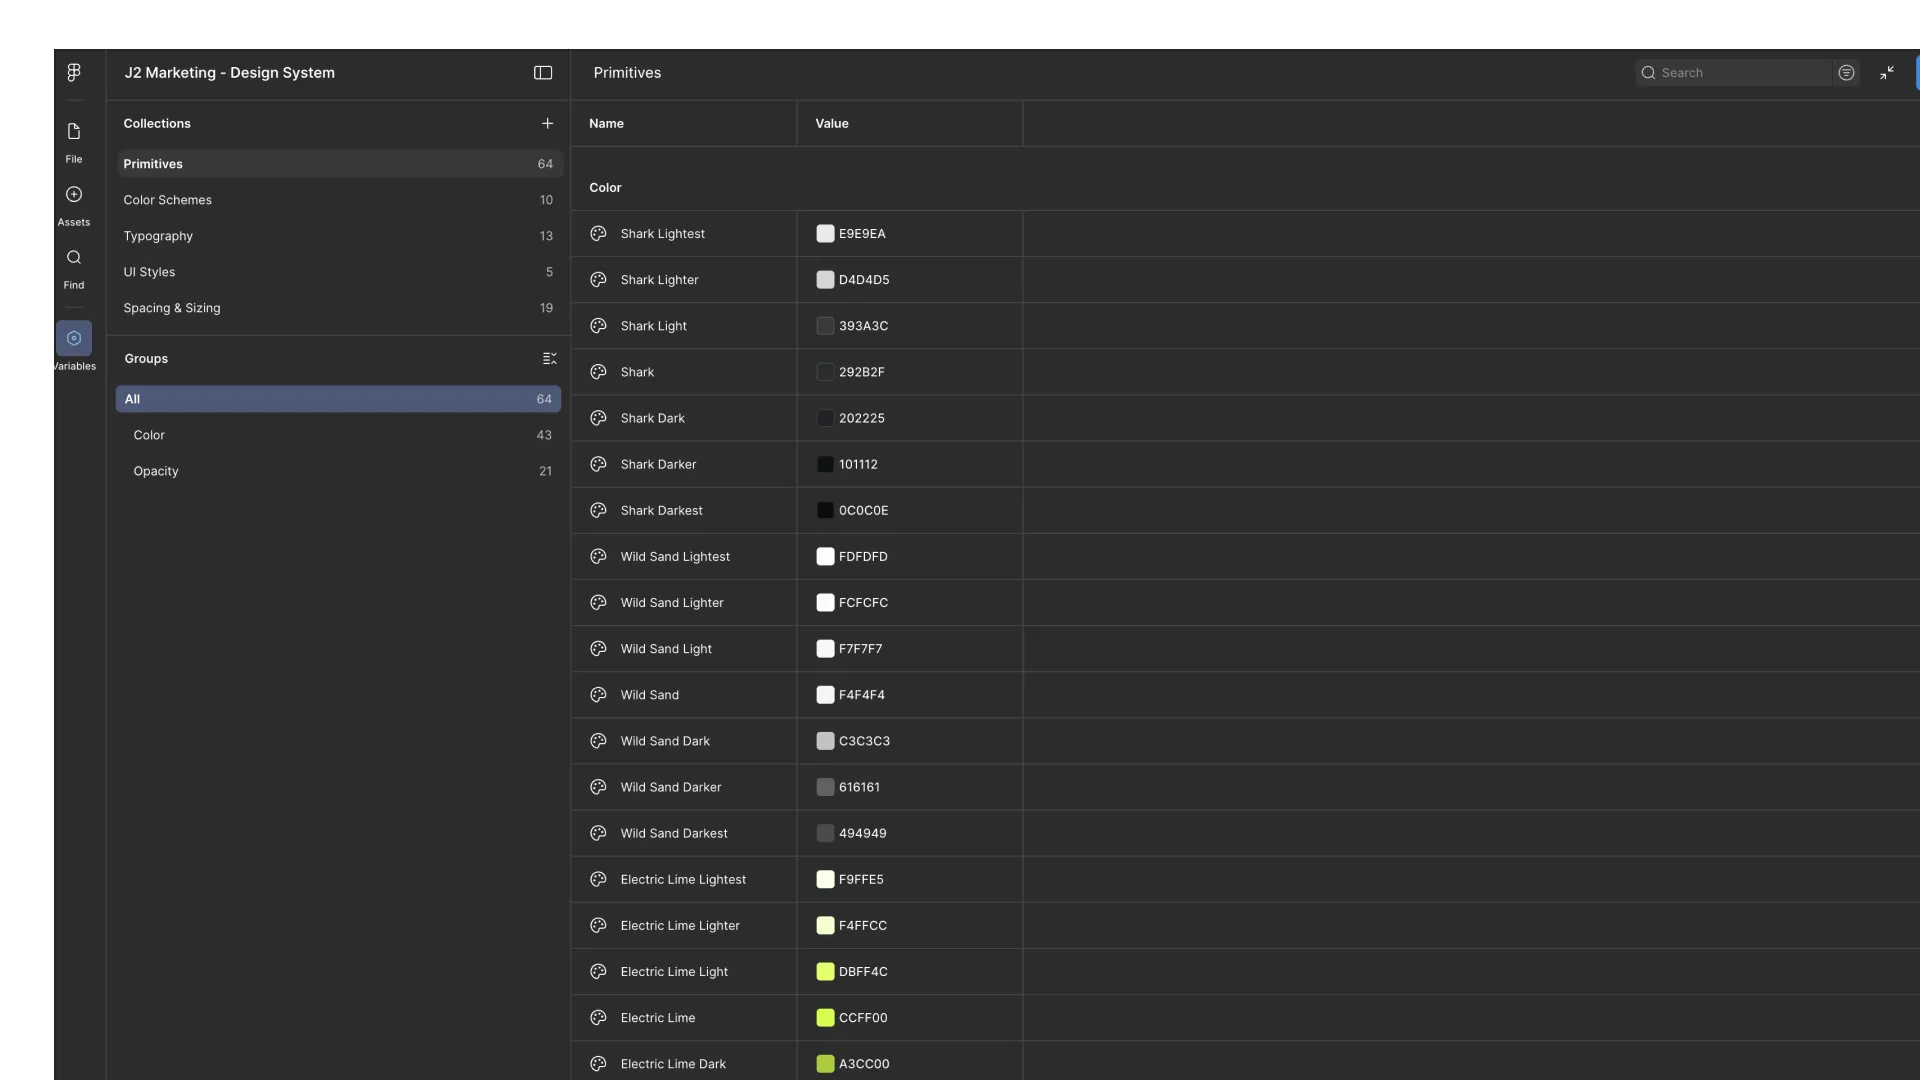This screenshot has height=1080, width=1920.
Task: Collapse the Groups list with its toggle icon
Action: (x=549, y=359)
